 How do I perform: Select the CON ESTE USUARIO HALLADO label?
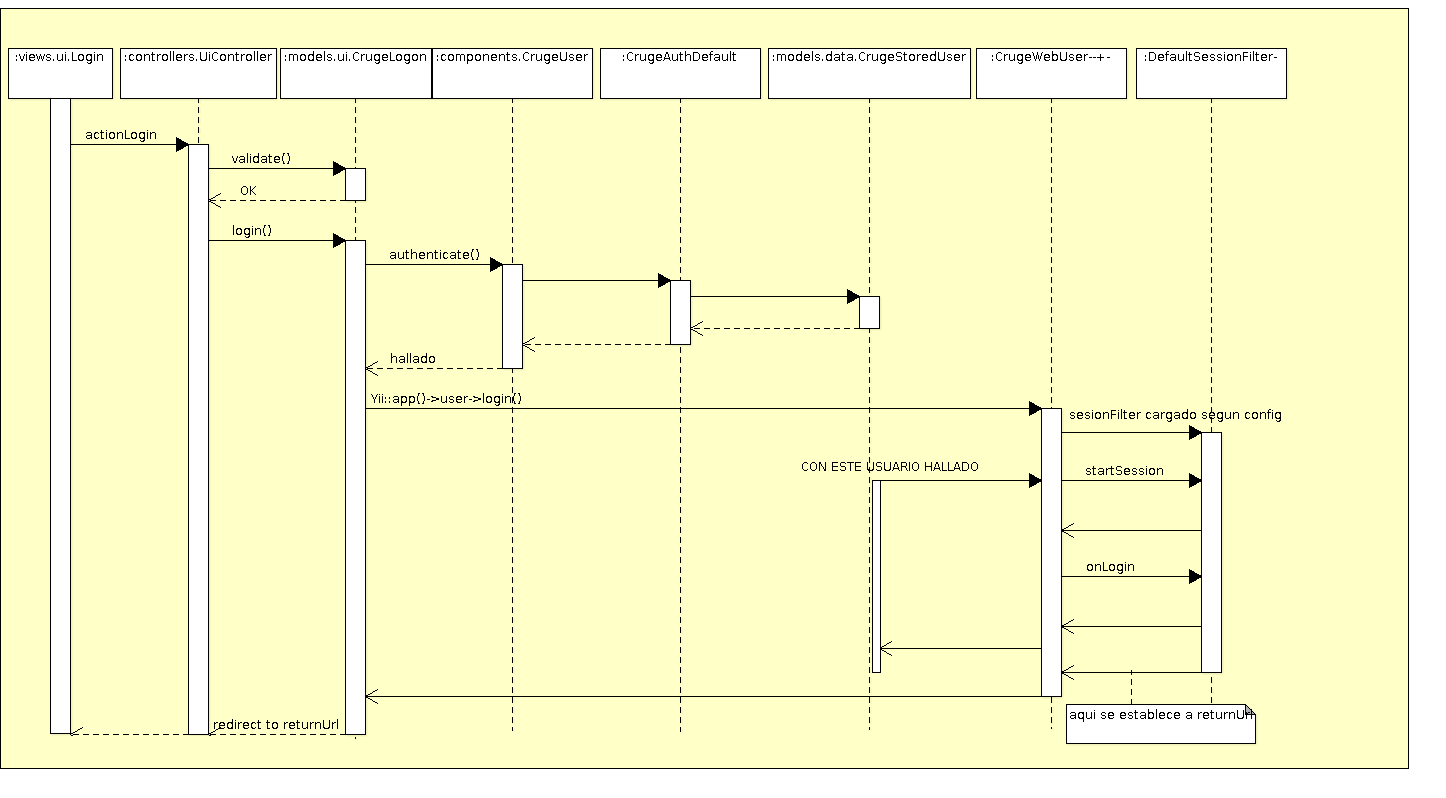889,467
